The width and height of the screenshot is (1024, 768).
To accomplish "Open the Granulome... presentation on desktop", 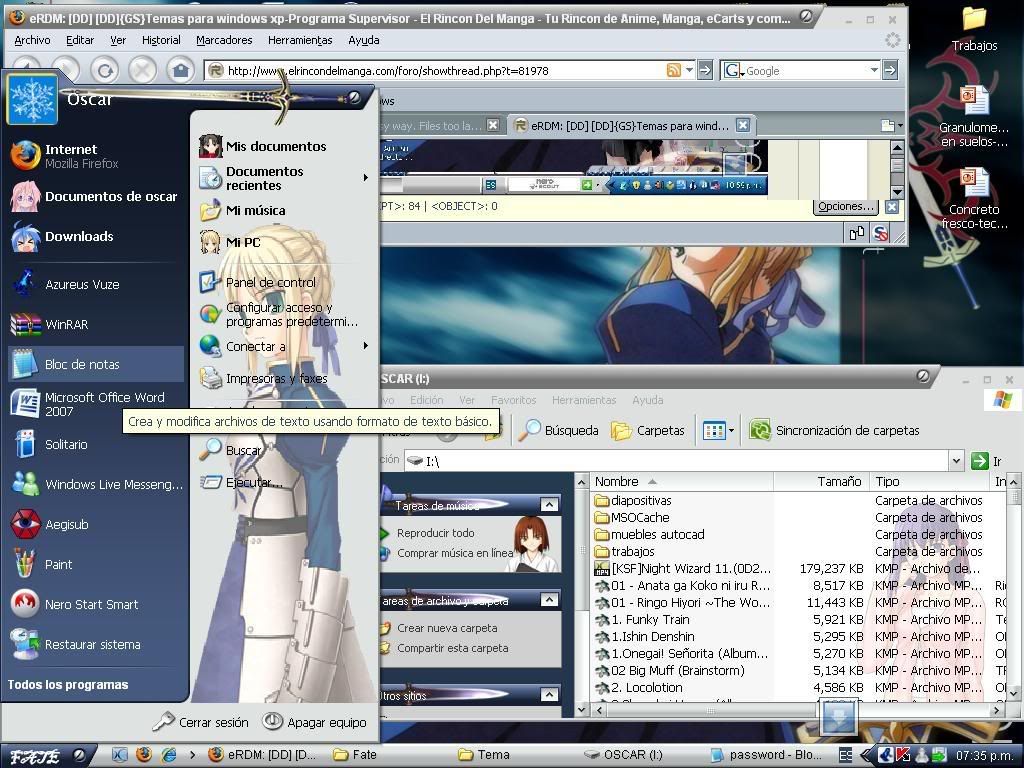I will point(974,117).
